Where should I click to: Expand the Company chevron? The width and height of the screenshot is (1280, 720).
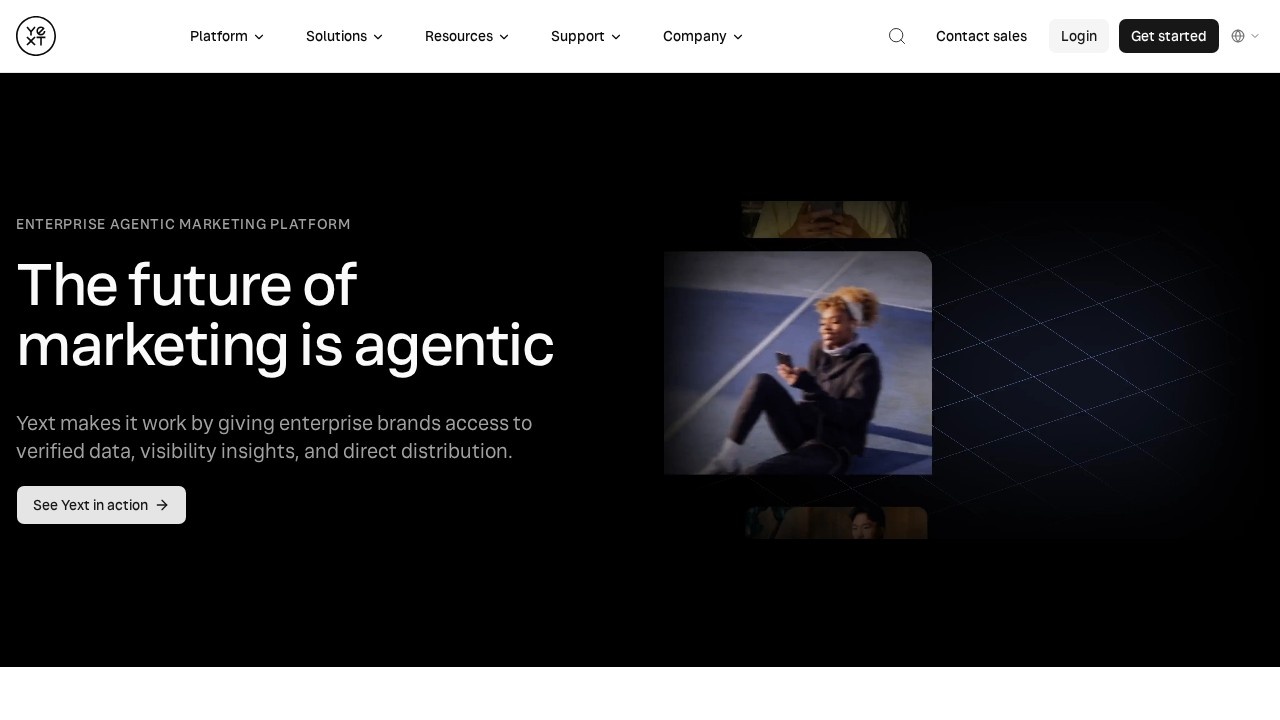[x=738, y=37]
